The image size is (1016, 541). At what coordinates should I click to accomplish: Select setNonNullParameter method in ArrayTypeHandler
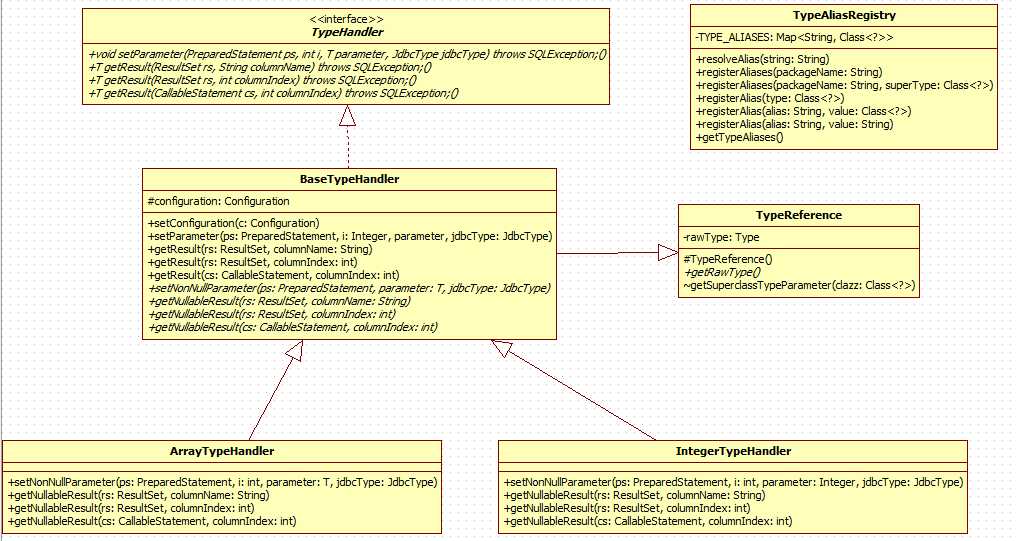(x=222, y=483)
